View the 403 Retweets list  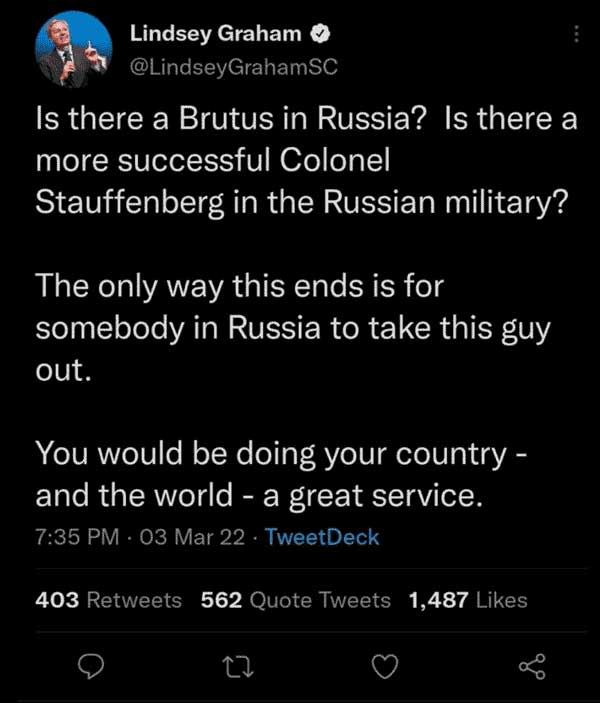[x=108, y=600]
